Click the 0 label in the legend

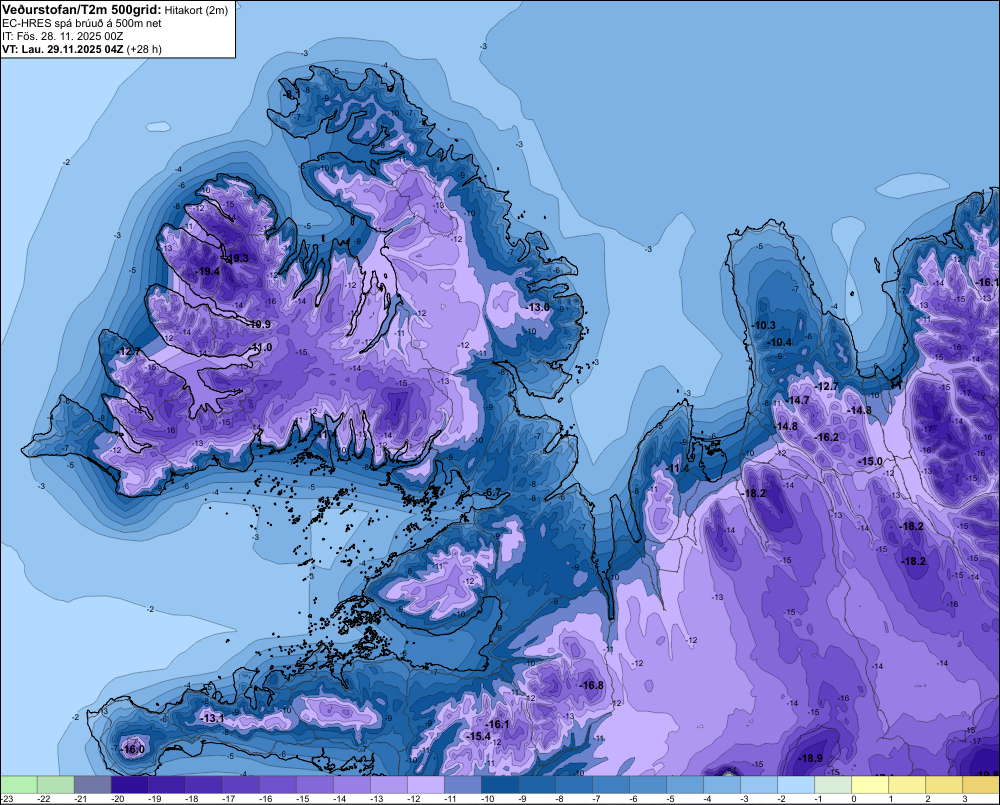click(x=854, y=799)
